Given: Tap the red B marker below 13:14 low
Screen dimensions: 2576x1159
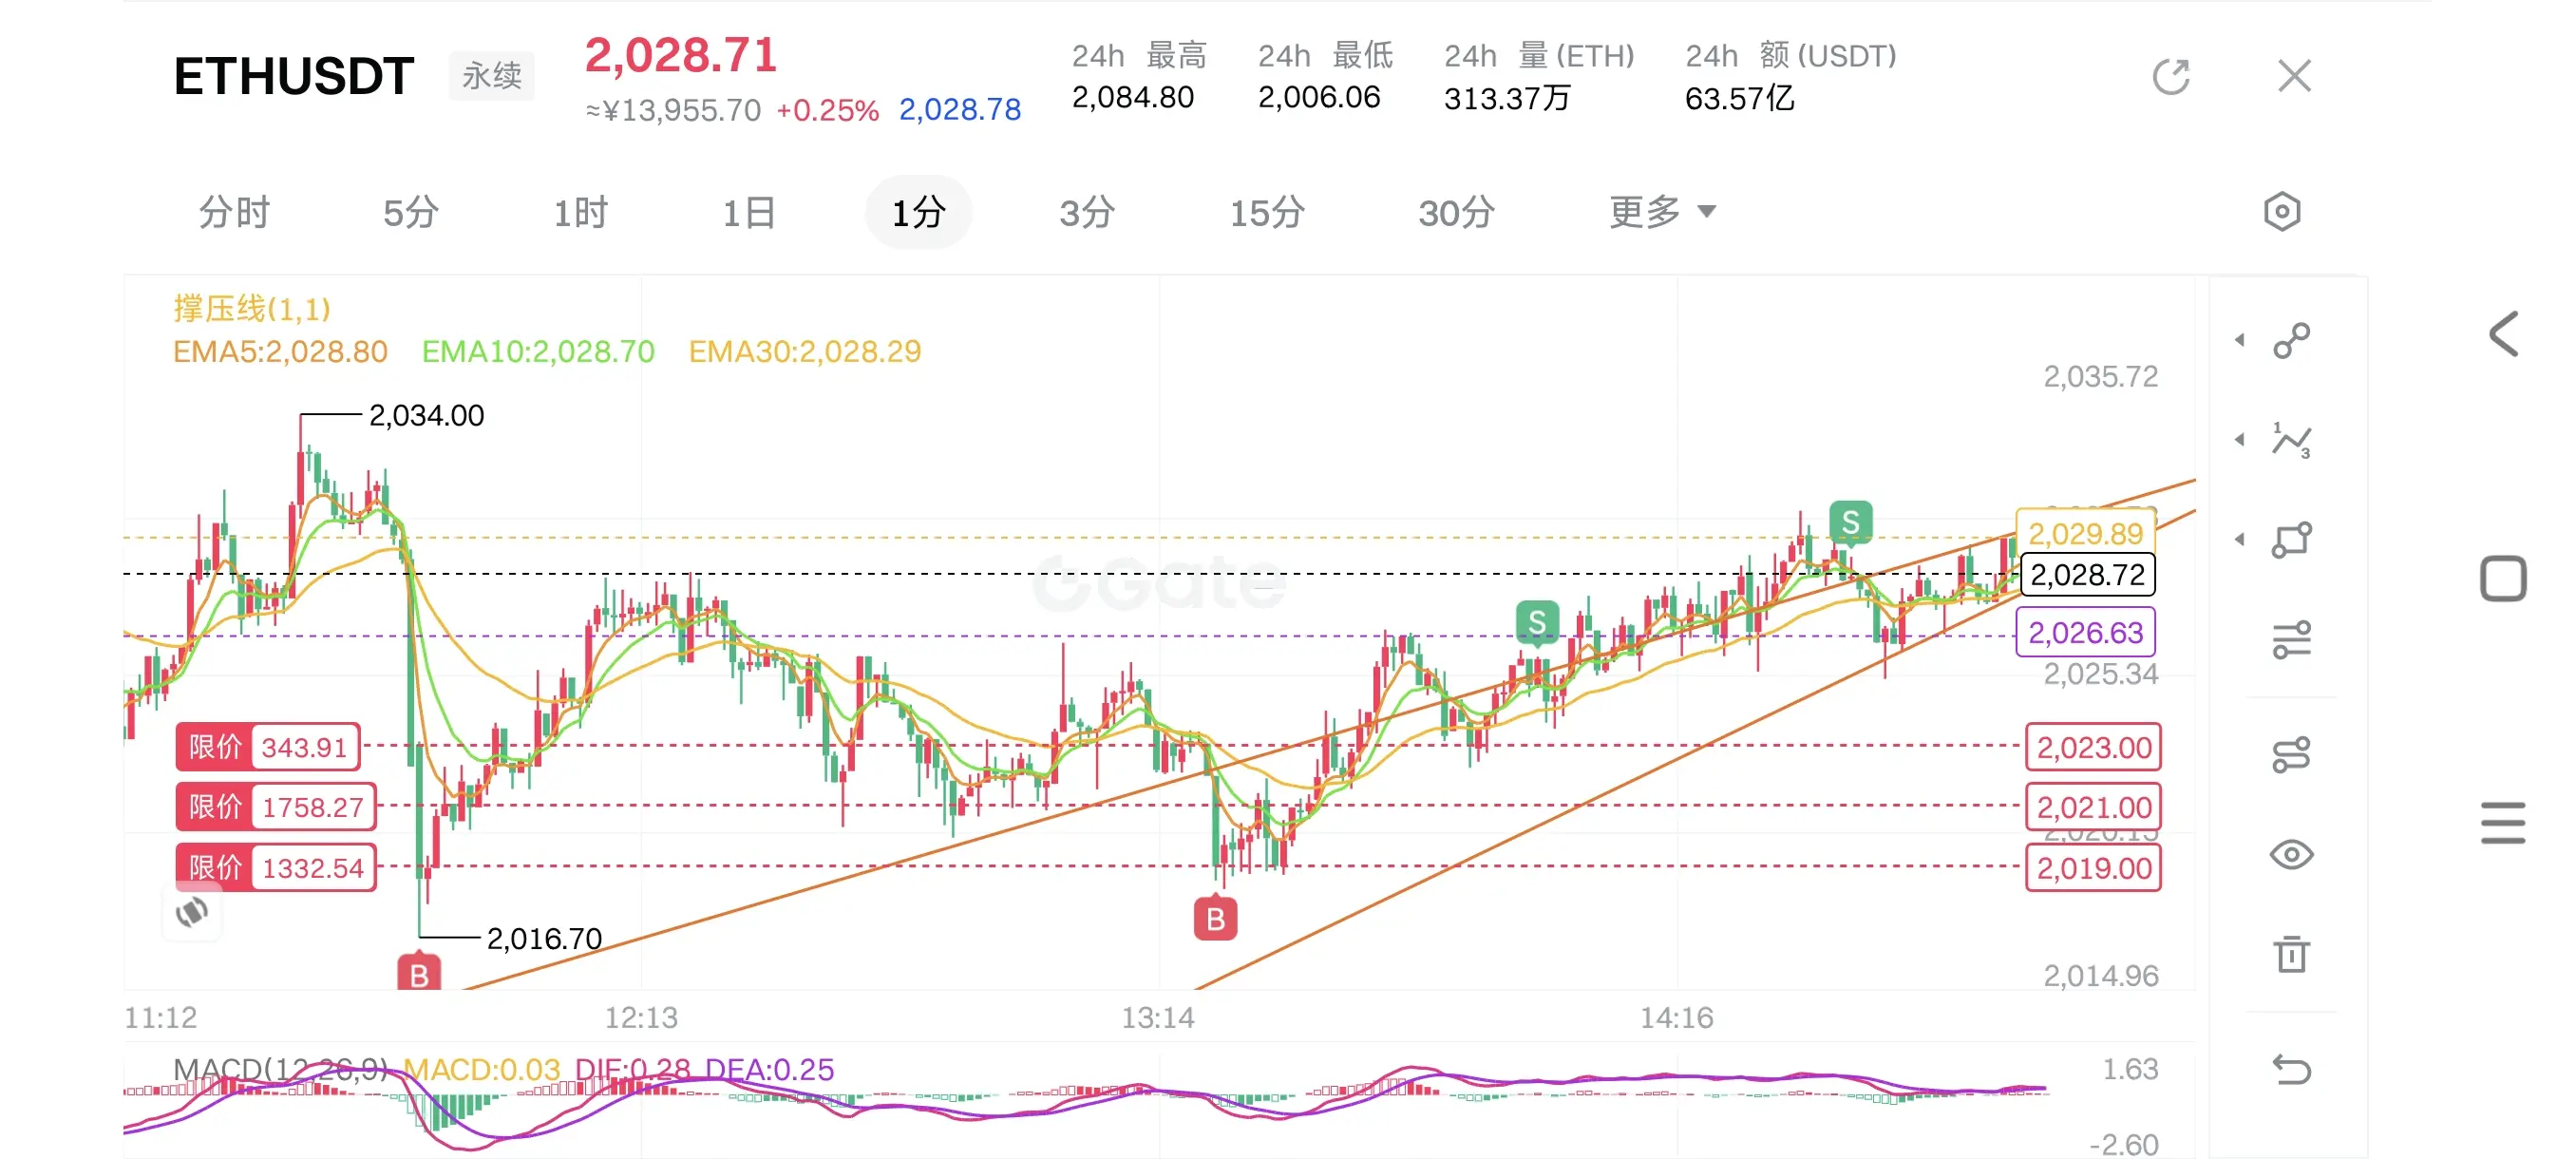Looking at the screenshot, I should pyautogui.click(x=1215, y=918).
